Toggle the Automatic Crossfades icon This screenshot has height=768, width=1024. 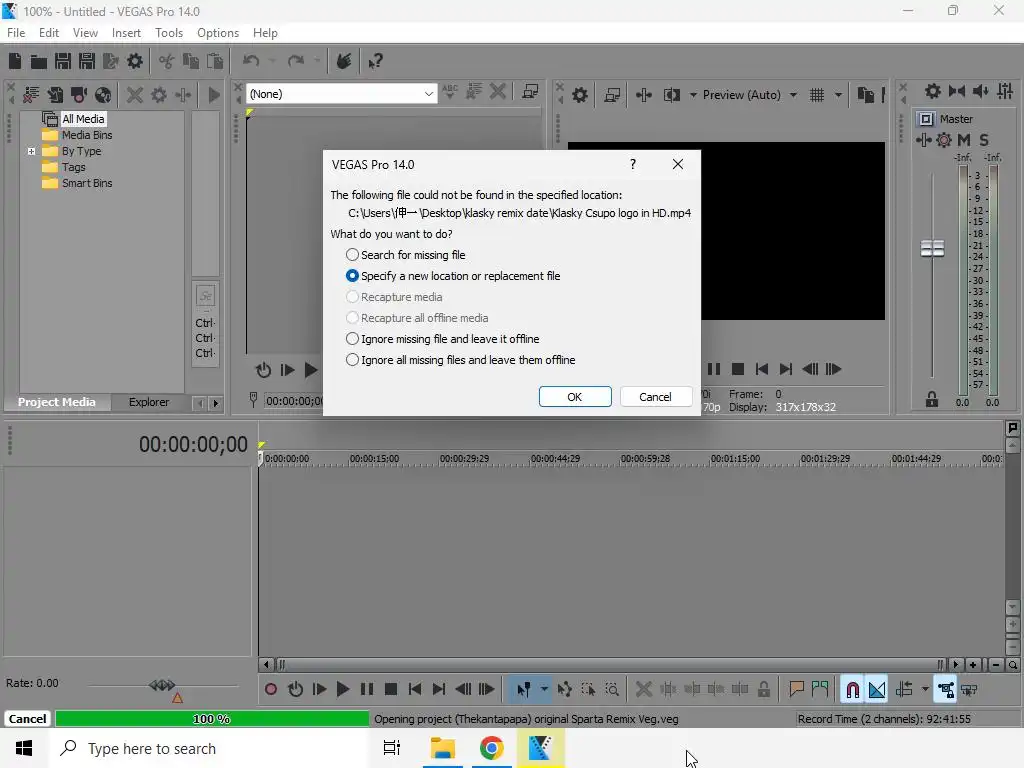coord(876,689)
